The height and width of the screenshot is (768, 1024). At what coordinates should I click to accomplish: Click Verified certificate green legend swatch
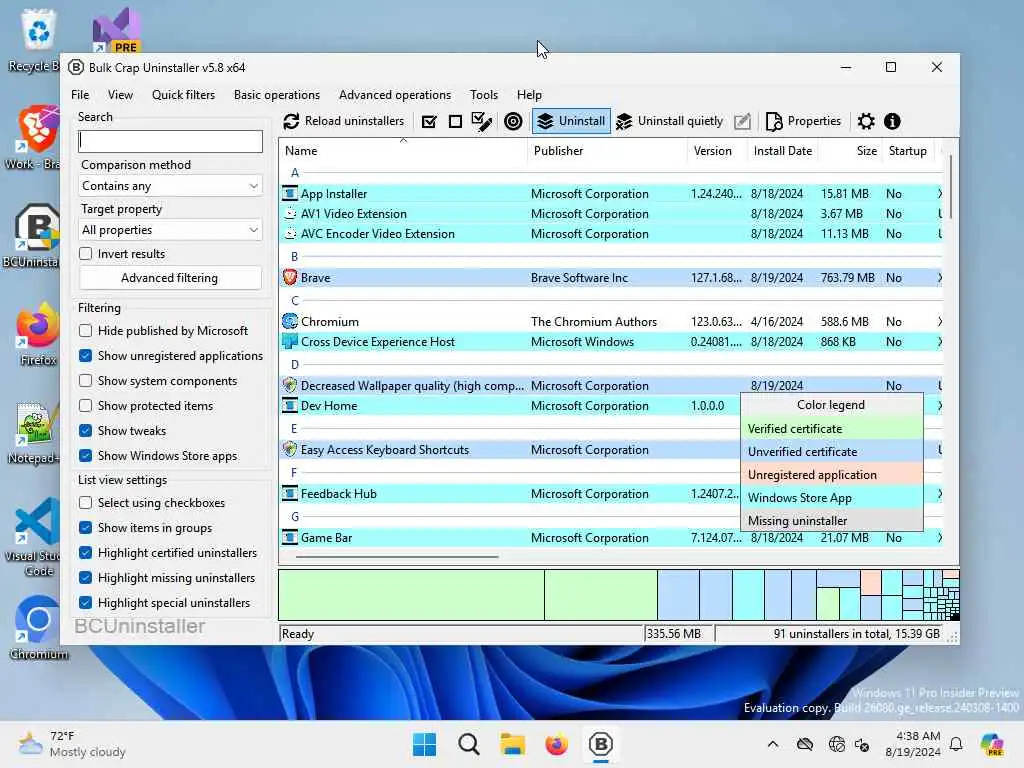[x=831, y=428]
